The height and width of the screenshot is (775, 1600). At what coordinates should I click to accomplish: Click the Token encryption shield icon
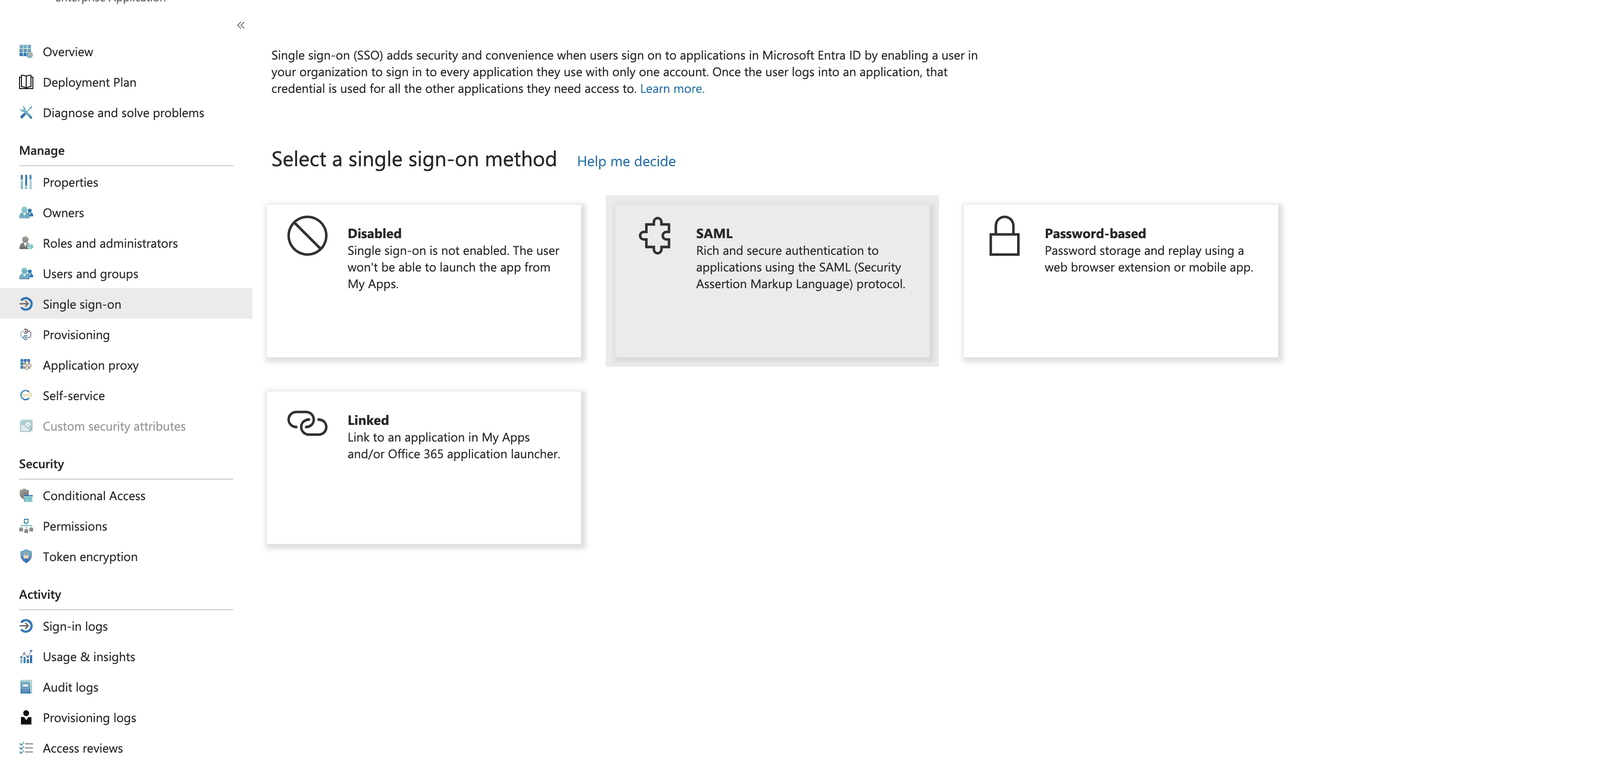pos(26,556)
